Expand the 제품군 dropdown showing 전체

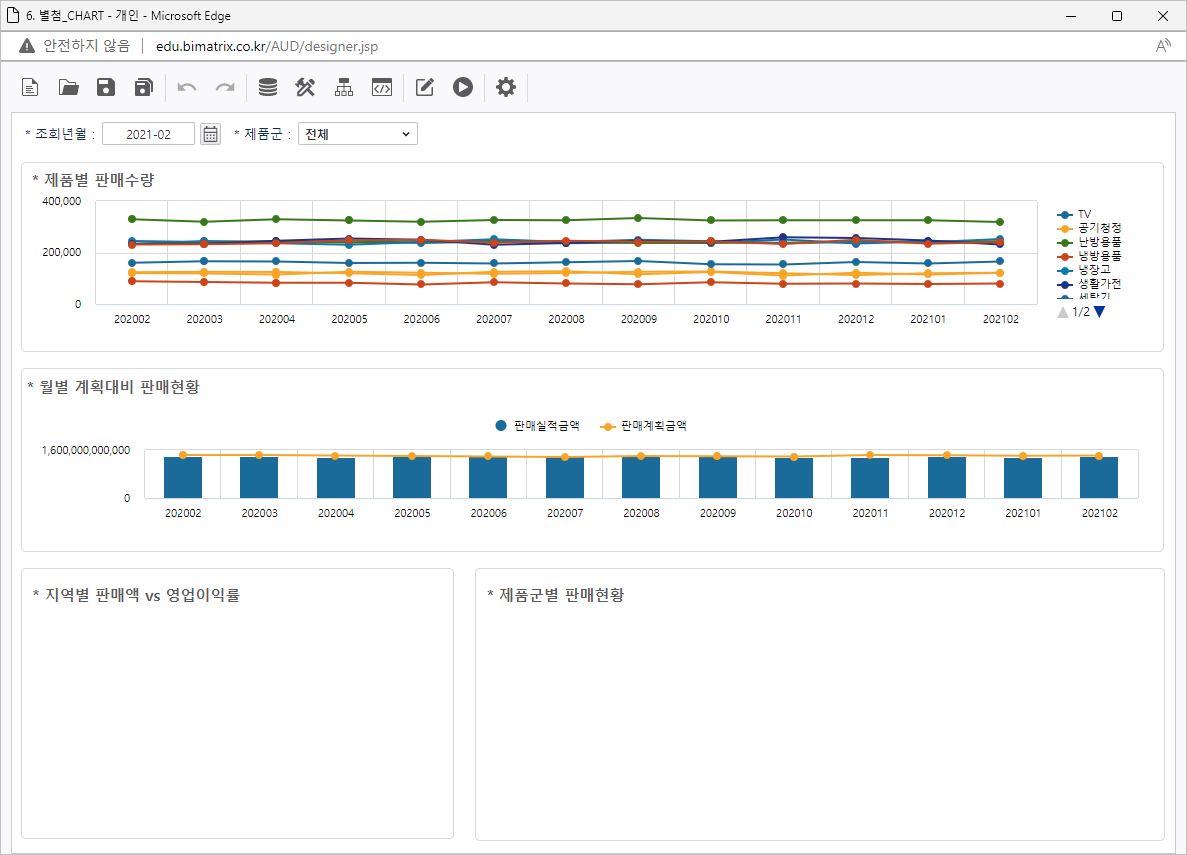click(357, 134)
